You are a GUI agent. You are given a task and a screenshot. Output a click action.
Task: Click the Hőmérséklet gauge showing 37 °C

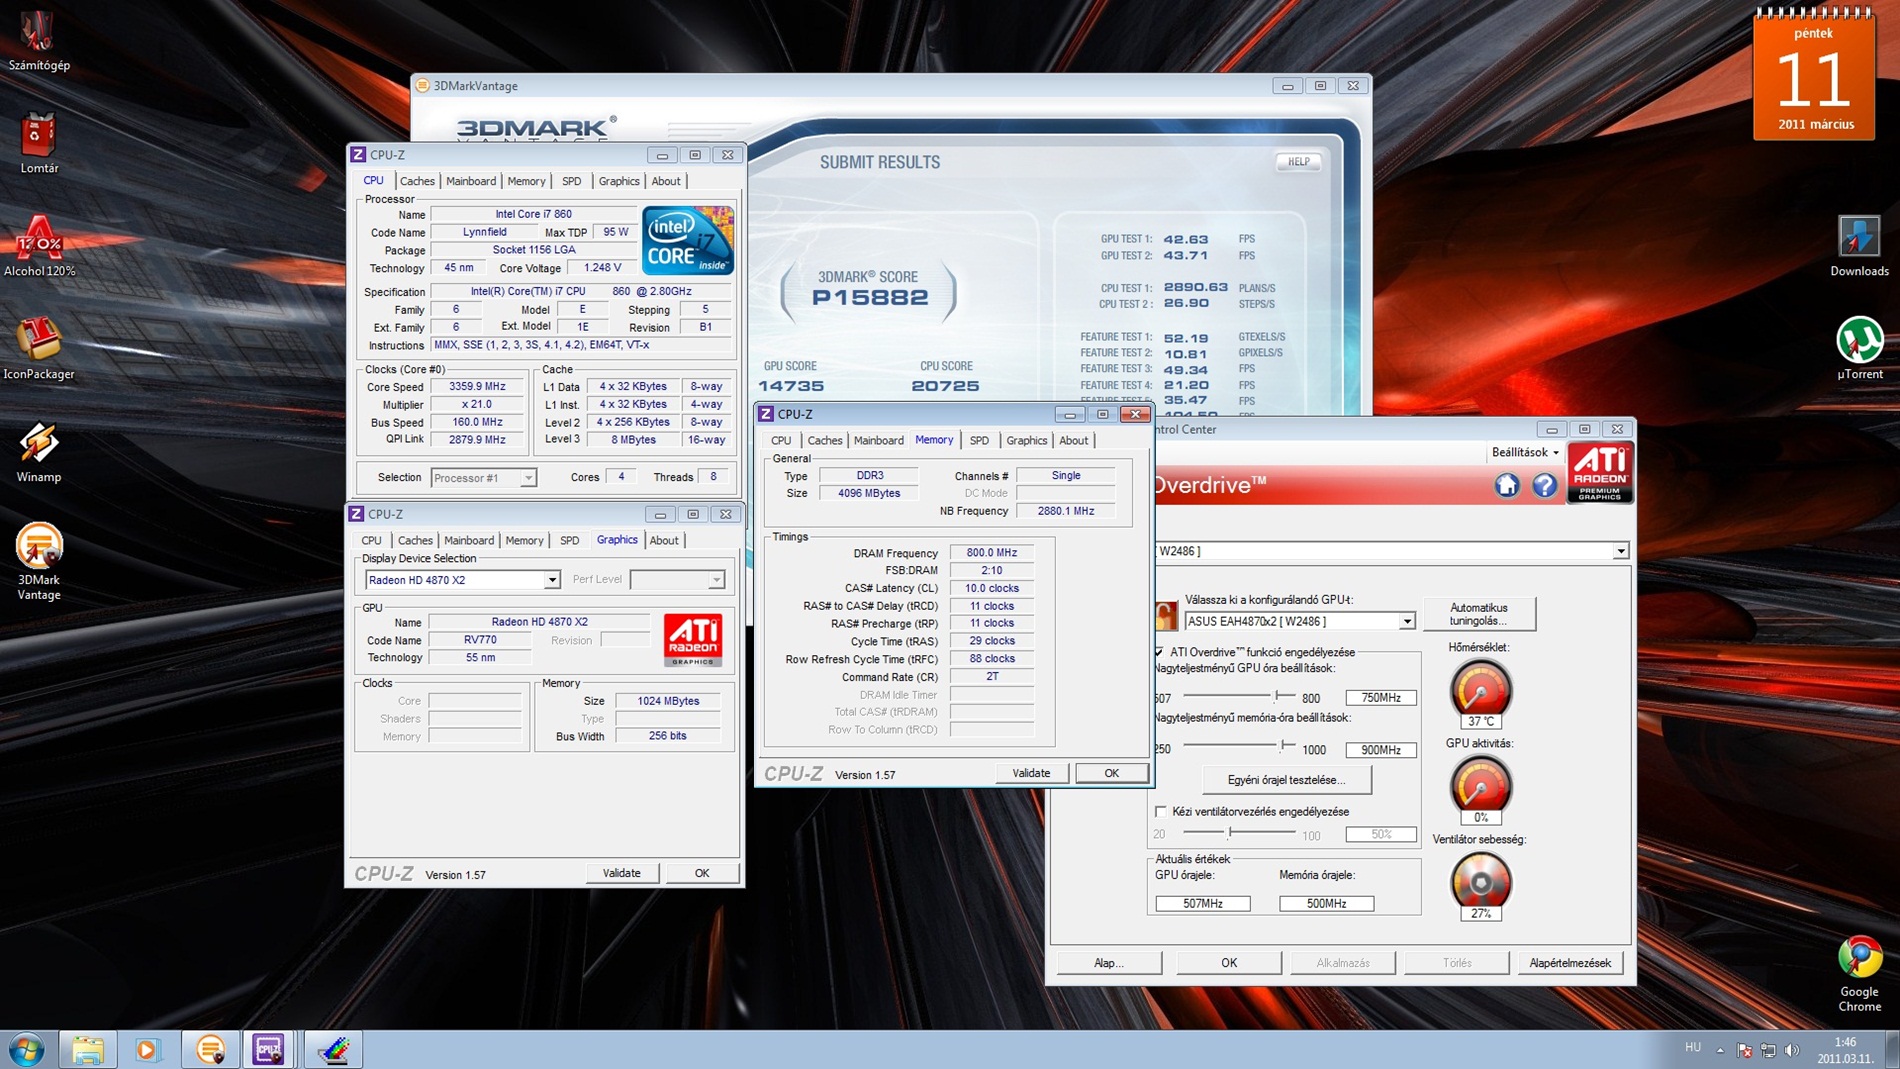[x=1481, y=692]
